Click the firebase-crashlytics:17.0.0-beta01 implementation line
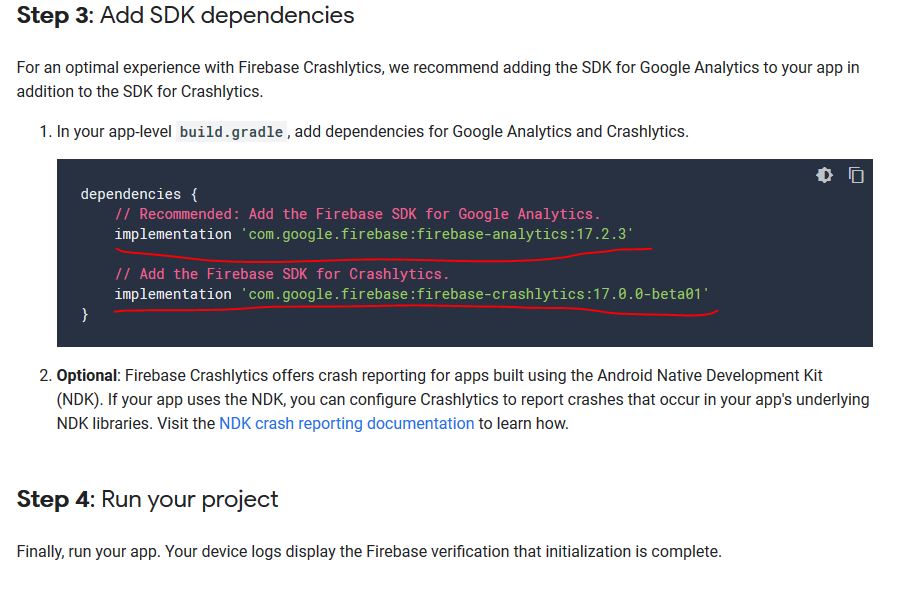Screen dimensions: 897x591 [412, 294]
